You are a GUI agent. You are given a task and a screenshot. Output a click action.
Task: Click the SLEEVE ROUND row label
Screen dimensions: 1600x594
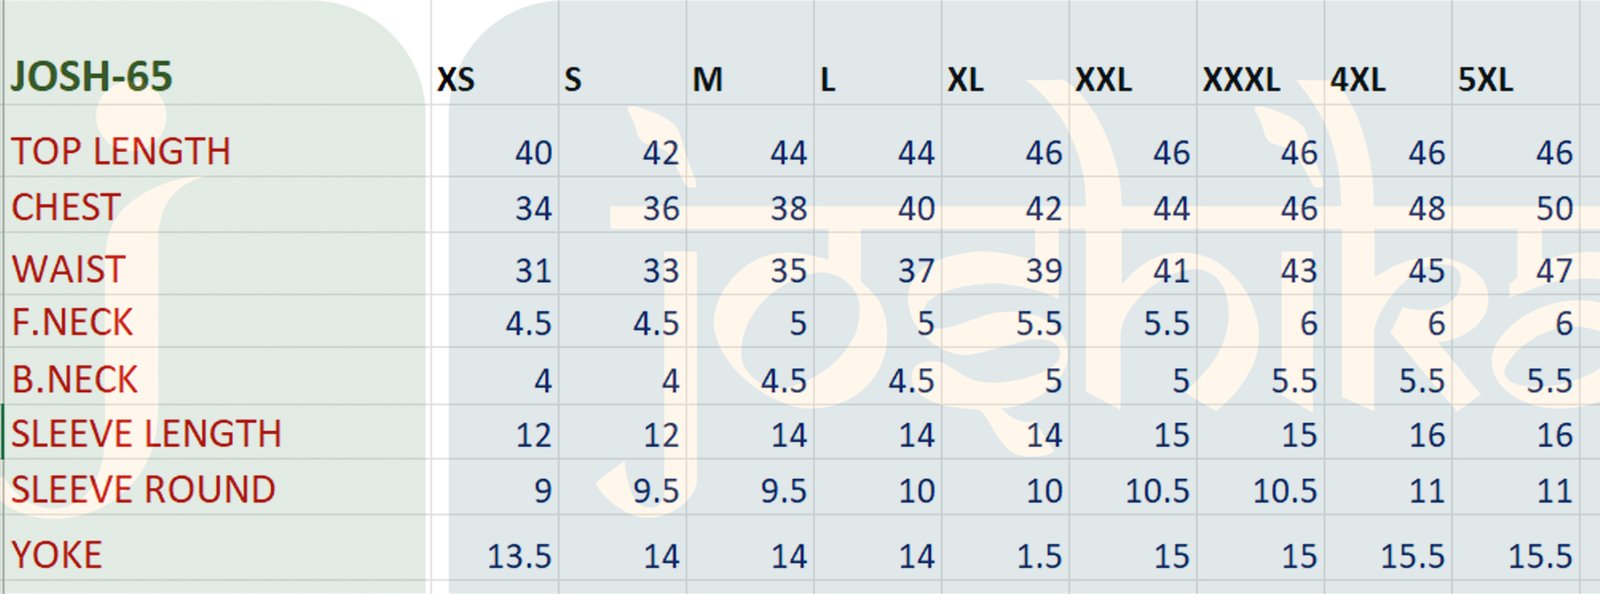click(x=144, y=490)
